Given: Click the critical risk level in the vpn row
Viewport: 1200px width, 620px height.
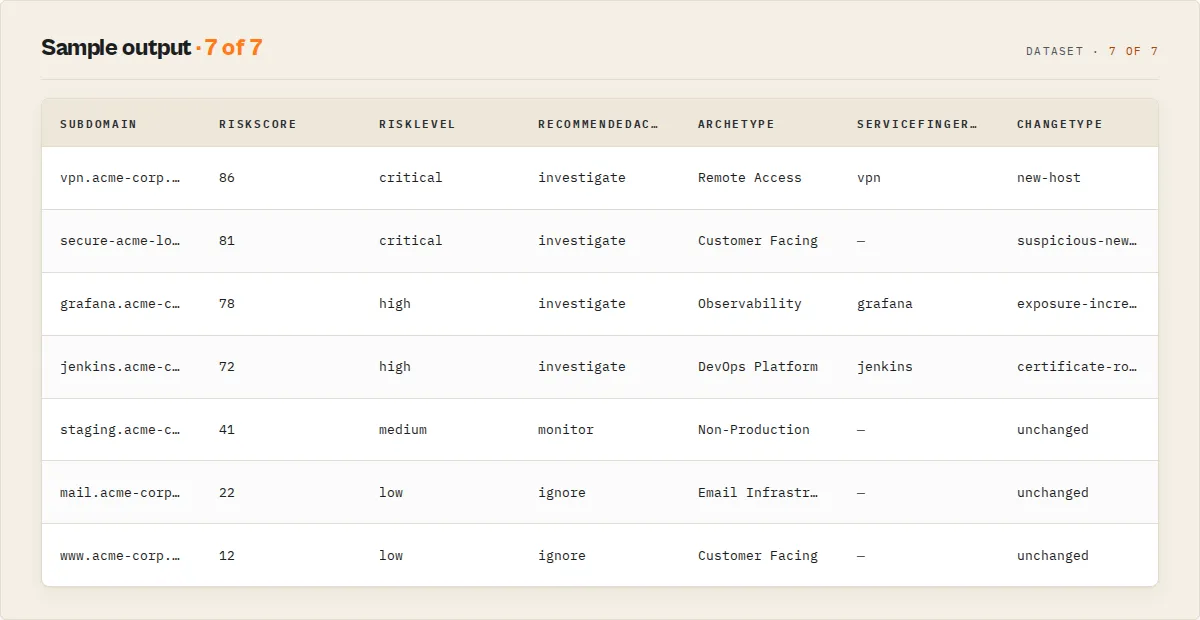Looking at the screenshot, I should (410, 178).
